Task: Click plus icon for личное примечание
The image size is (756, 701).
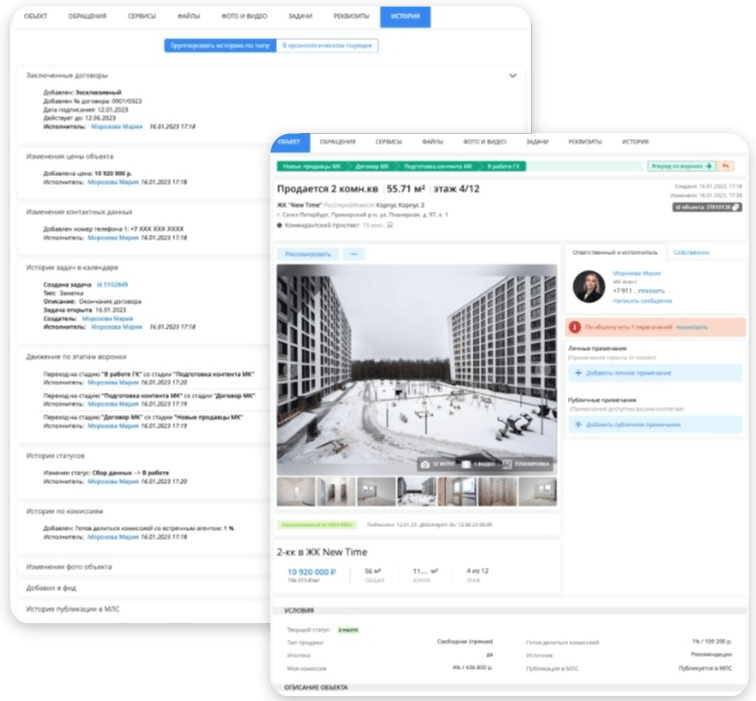Action: click(578, 373)
